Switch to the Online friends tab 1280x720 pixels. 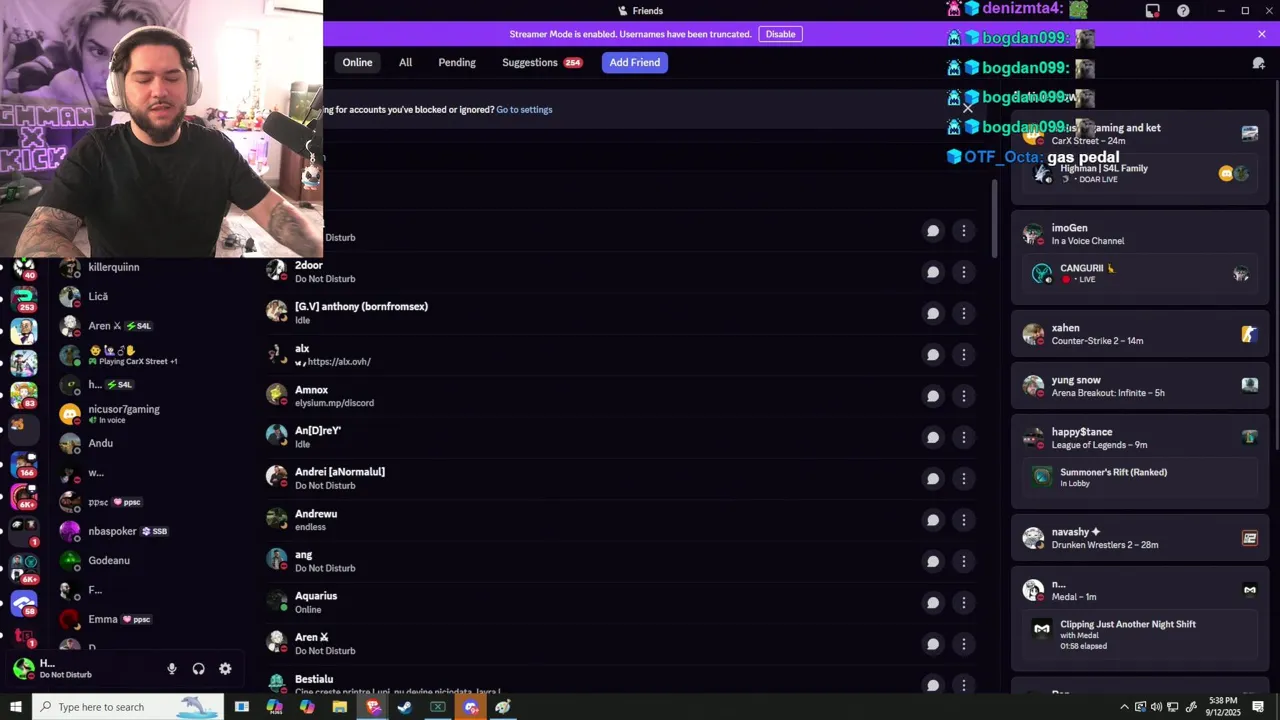click(x=357, y=62)
